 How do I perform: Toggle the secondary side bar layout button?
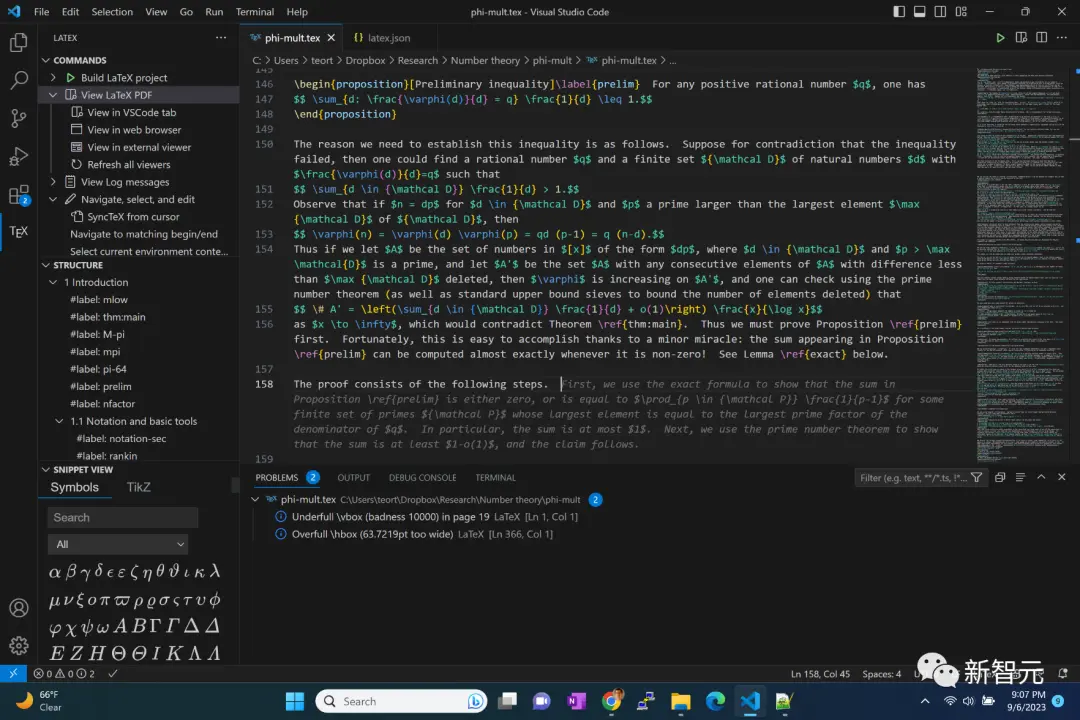(x=940, y=12)
